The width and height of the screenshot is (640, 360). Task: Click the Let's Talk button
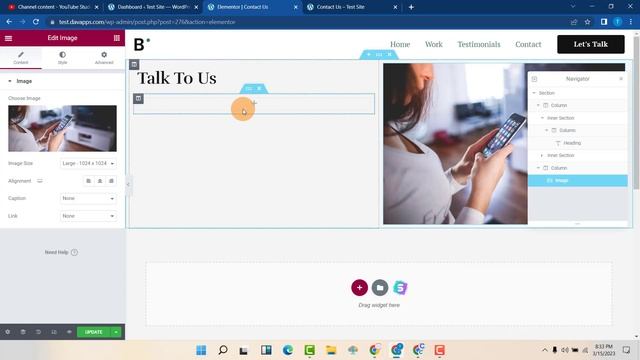pos(591,44)
